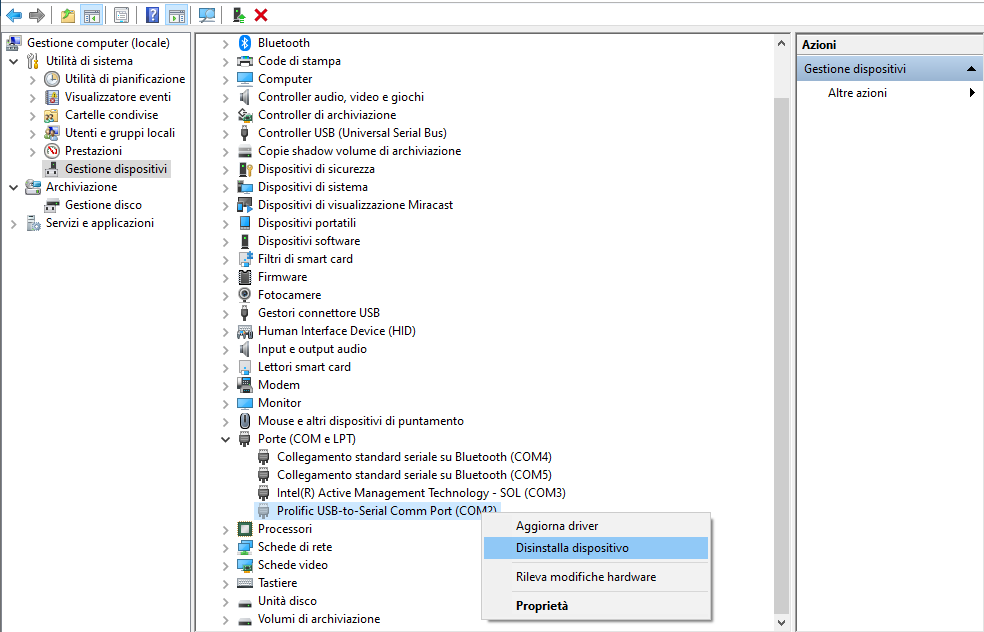Toggle the Show/Hide Console Tree toolbar button

92,15
